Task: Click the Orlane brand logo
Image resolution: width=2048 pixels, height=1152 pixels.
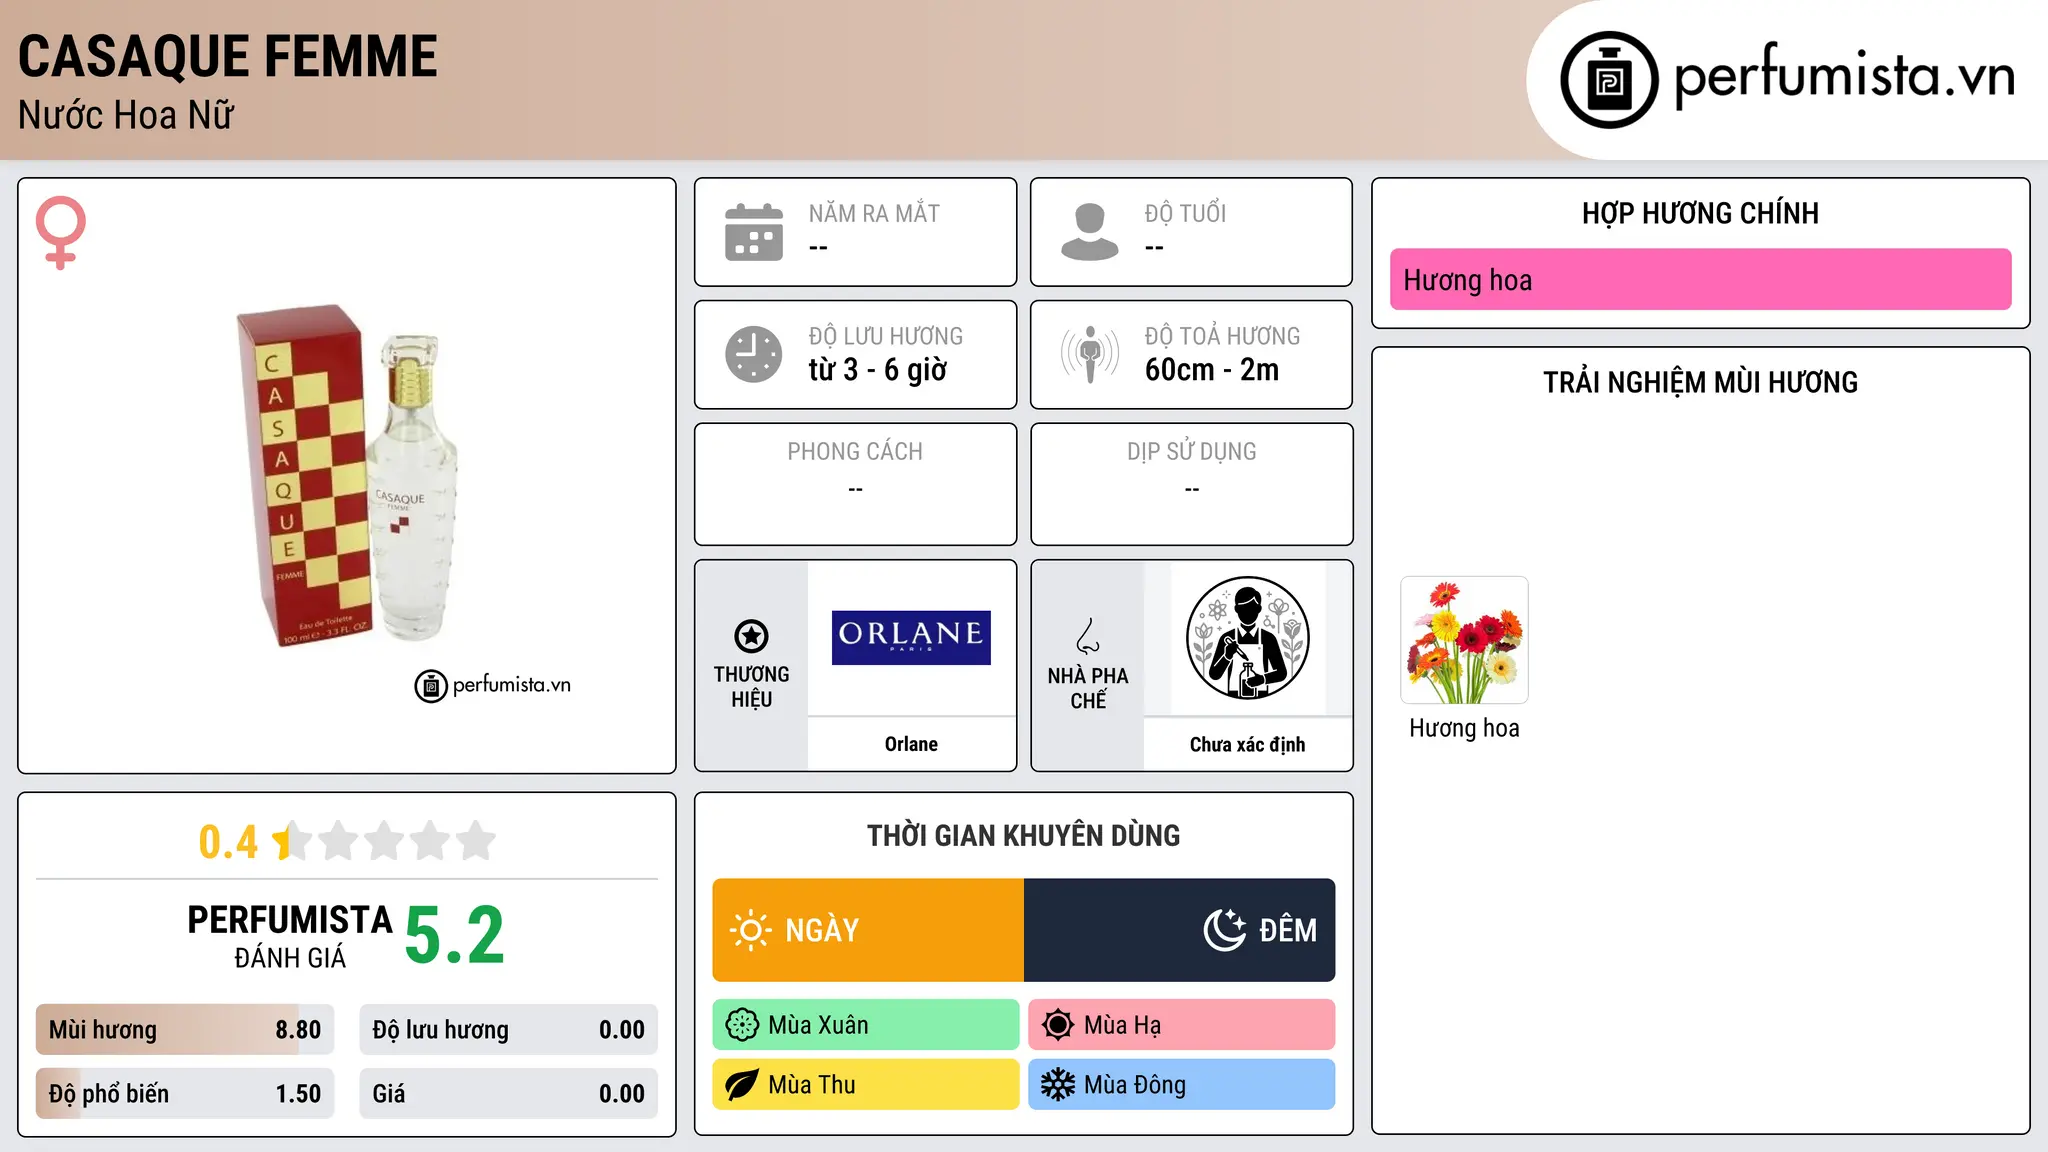Action: click(x=911, y=637)
